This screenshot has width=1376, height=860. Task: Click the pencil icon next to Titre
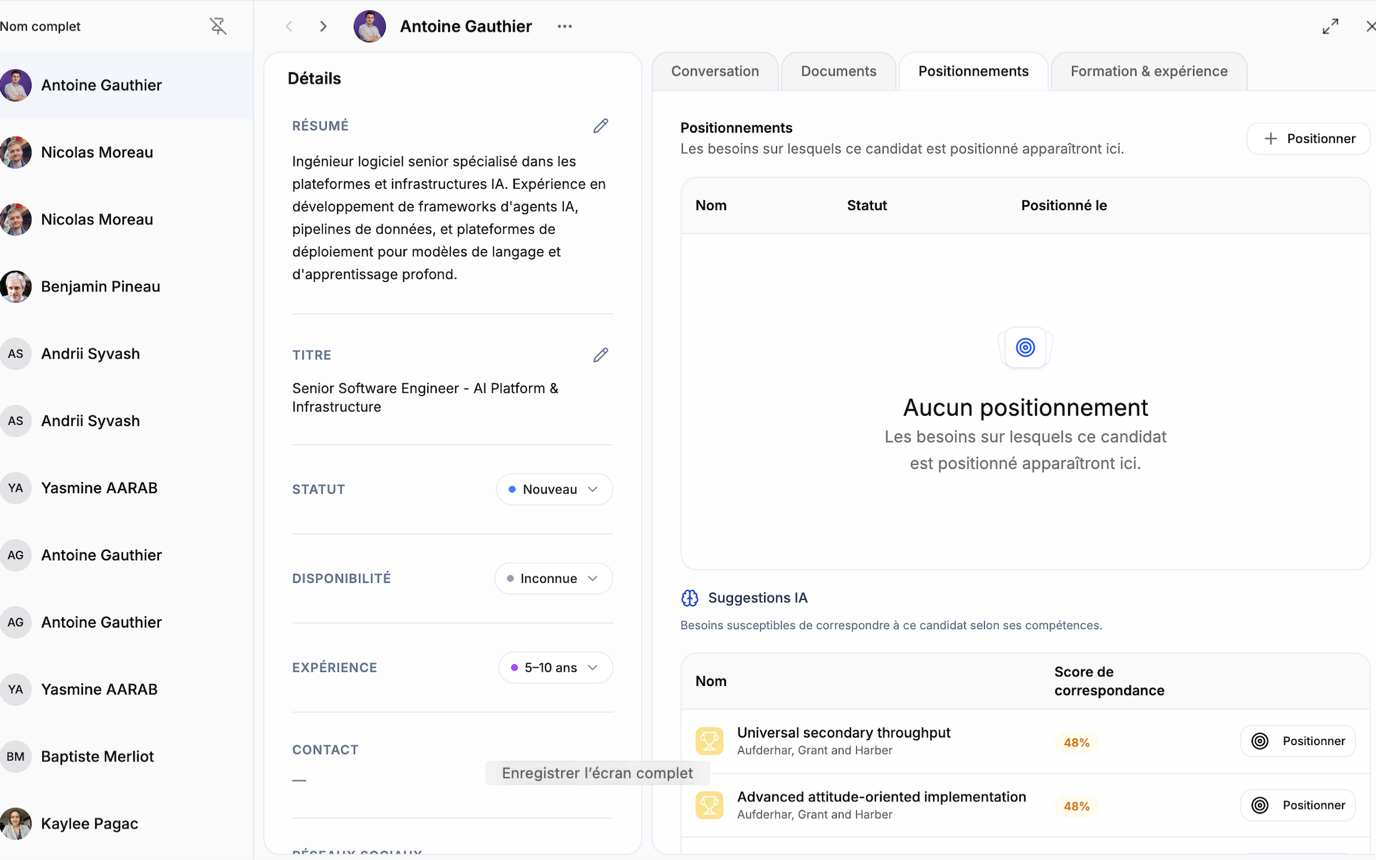600,355
